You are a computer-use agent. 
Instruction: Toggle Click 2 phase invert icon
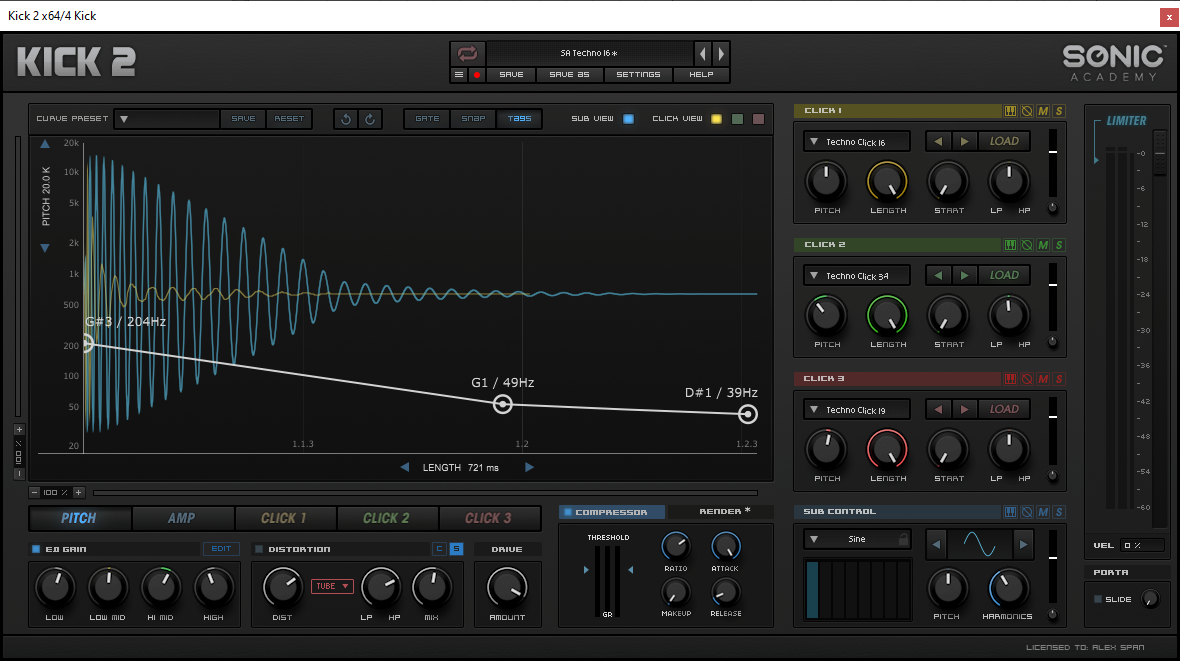pyautogui.click(x=1027, y=245)
